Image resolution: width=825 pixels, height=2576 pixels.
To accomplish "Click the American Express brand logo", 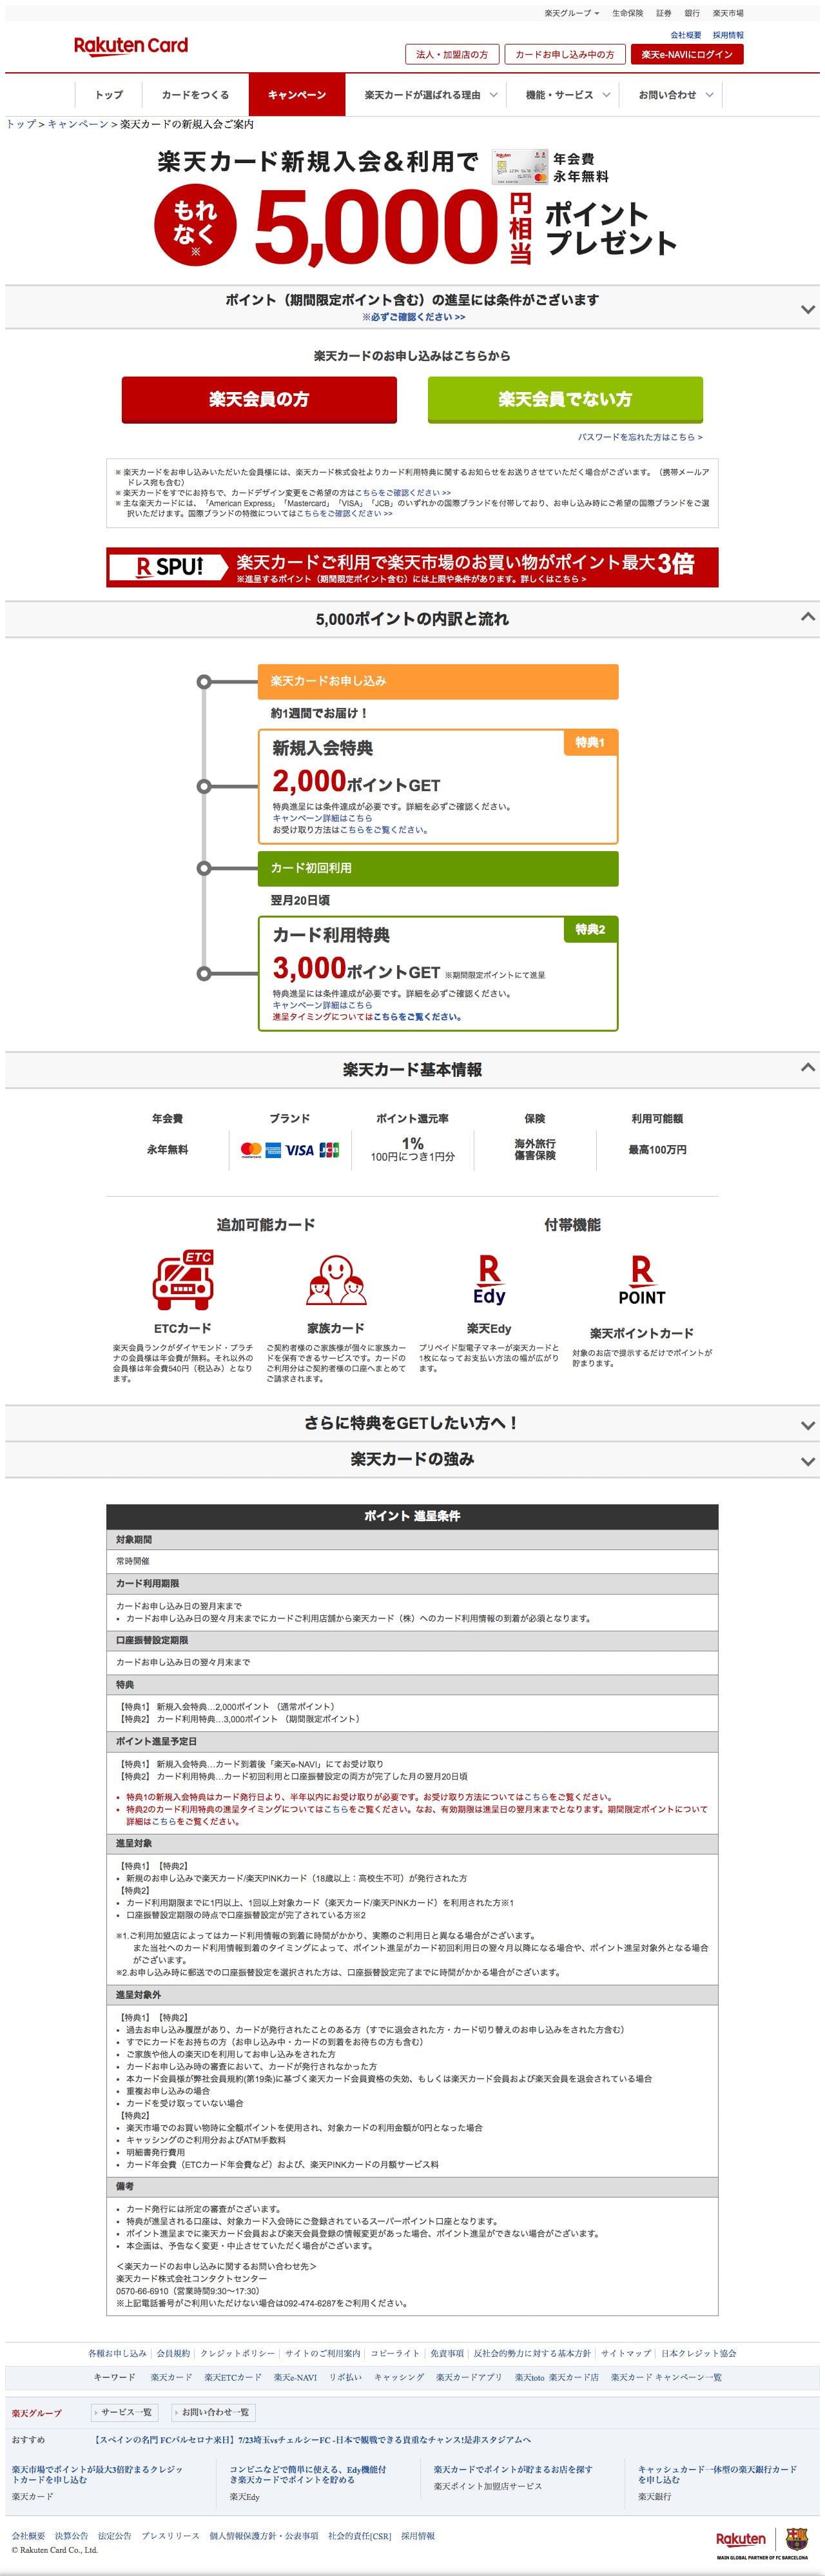I will [x=274, y=1150].
